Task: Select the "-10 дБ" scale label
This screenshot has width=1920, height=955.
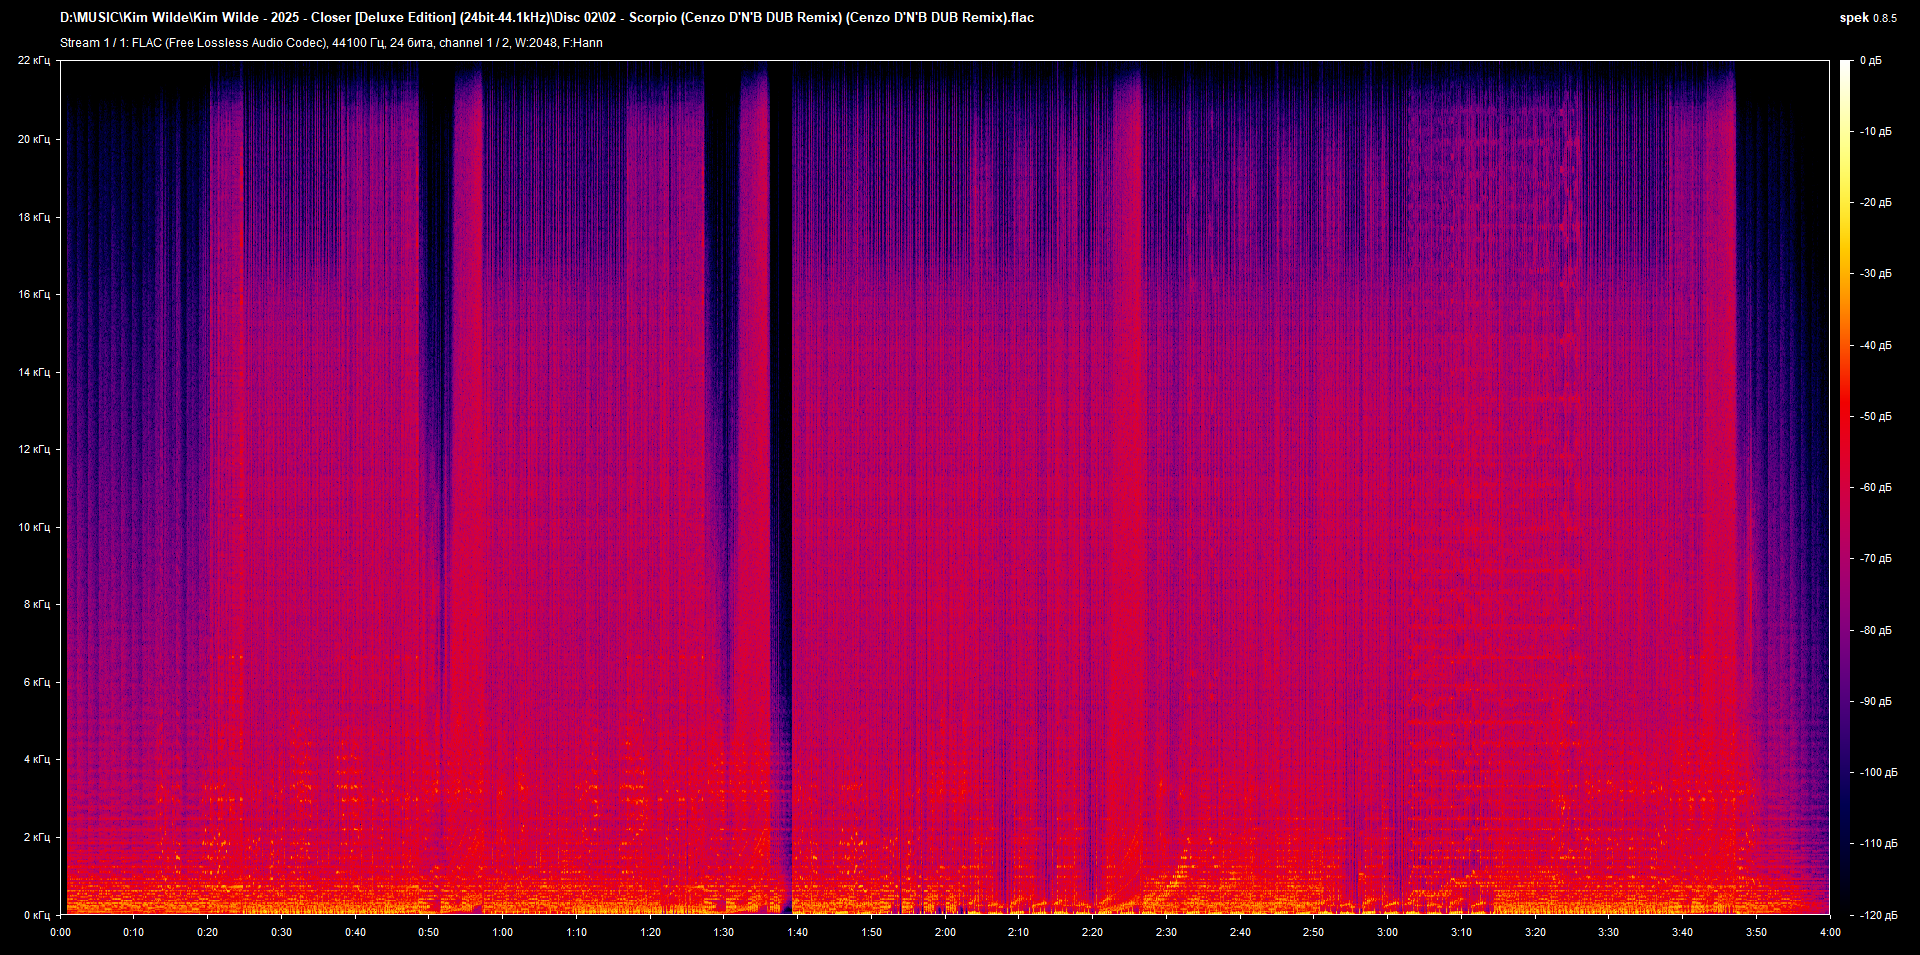Action: coord(1874,132)
